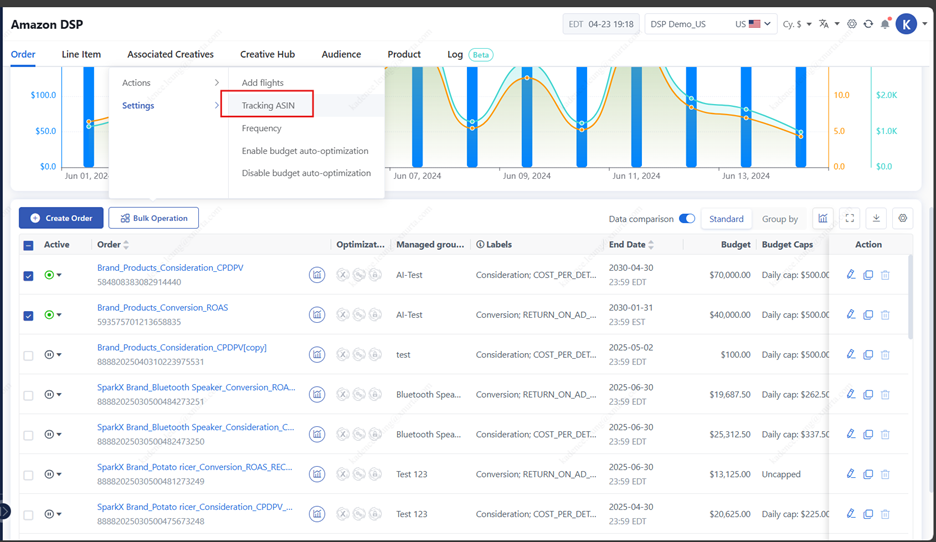Image resolution: width=936 pixels, height=542 pixels.
Task: Turn off the Data comparison toggle
Action: [687, 219]
